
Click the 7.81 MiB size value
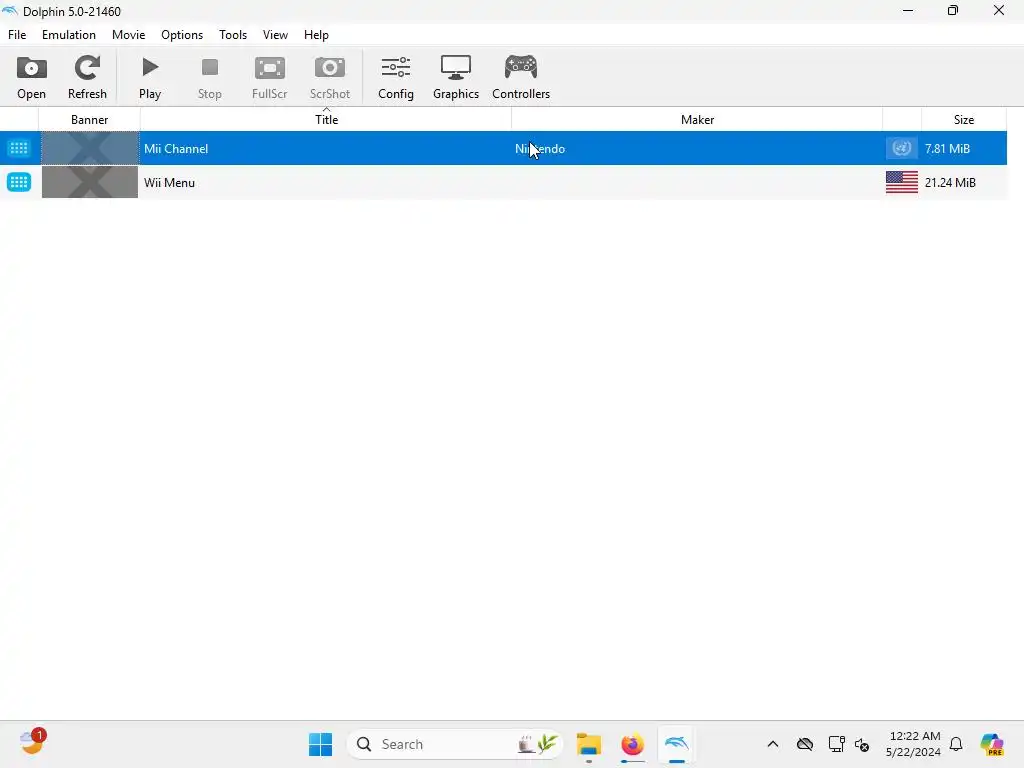(x=948, y=148)
